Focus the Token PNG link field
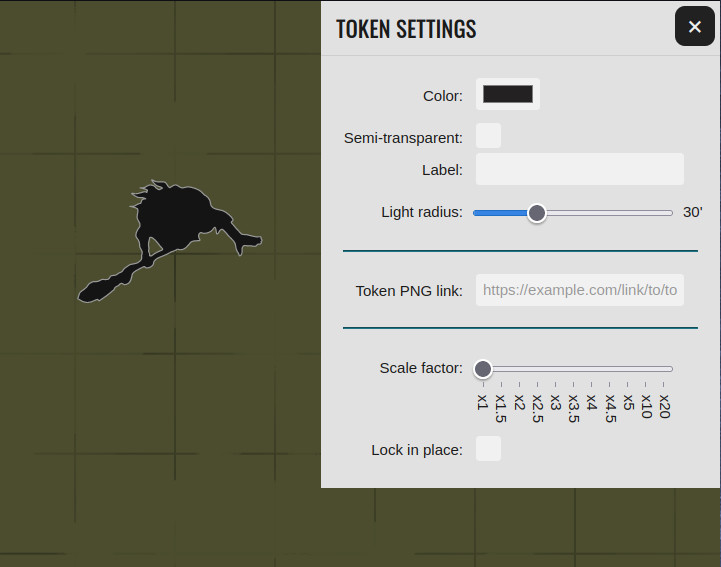Viewport: 721px width, 567px height. (x=579, y=290)
